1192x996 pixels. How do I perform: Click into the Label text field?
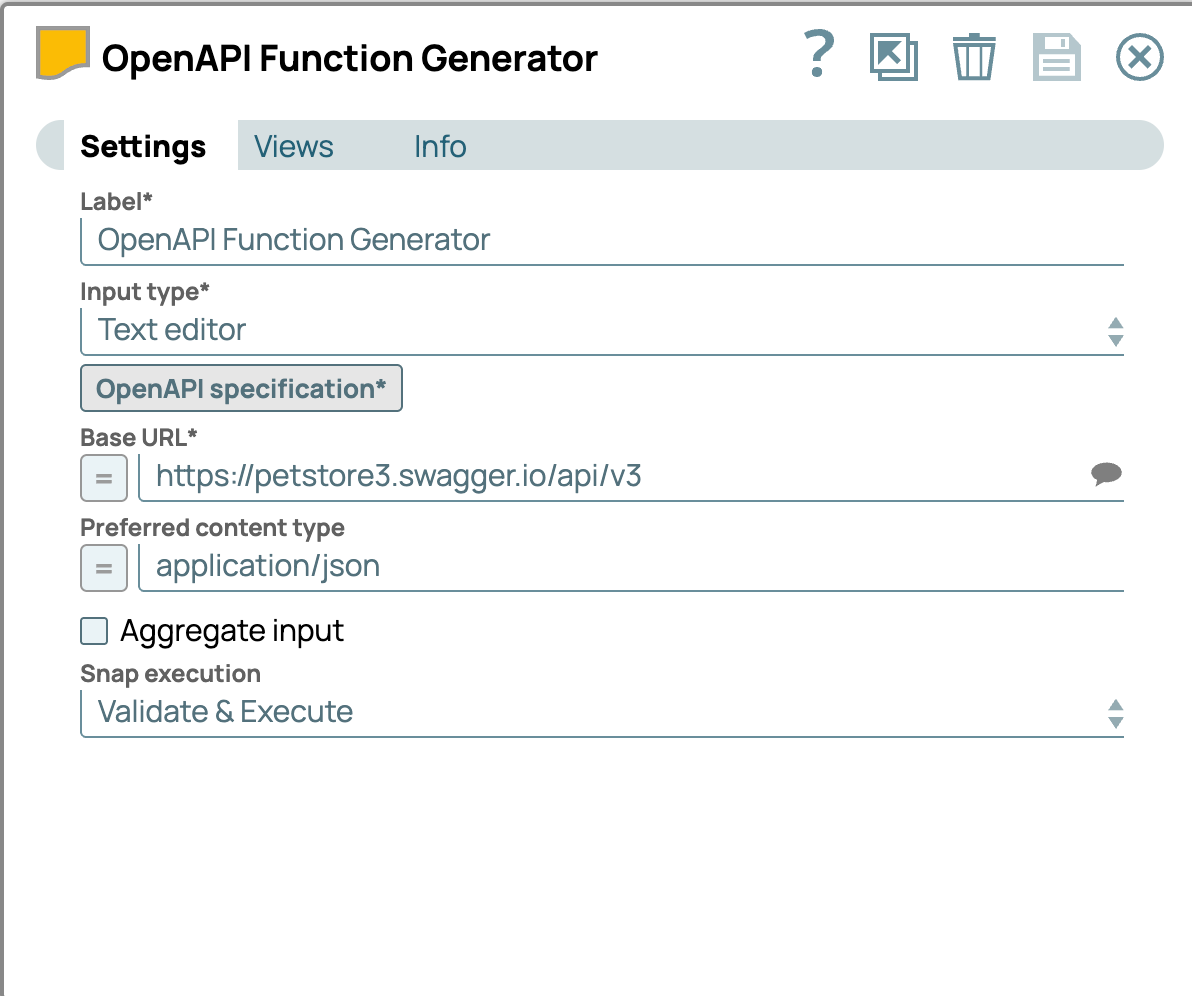[600, 241]
